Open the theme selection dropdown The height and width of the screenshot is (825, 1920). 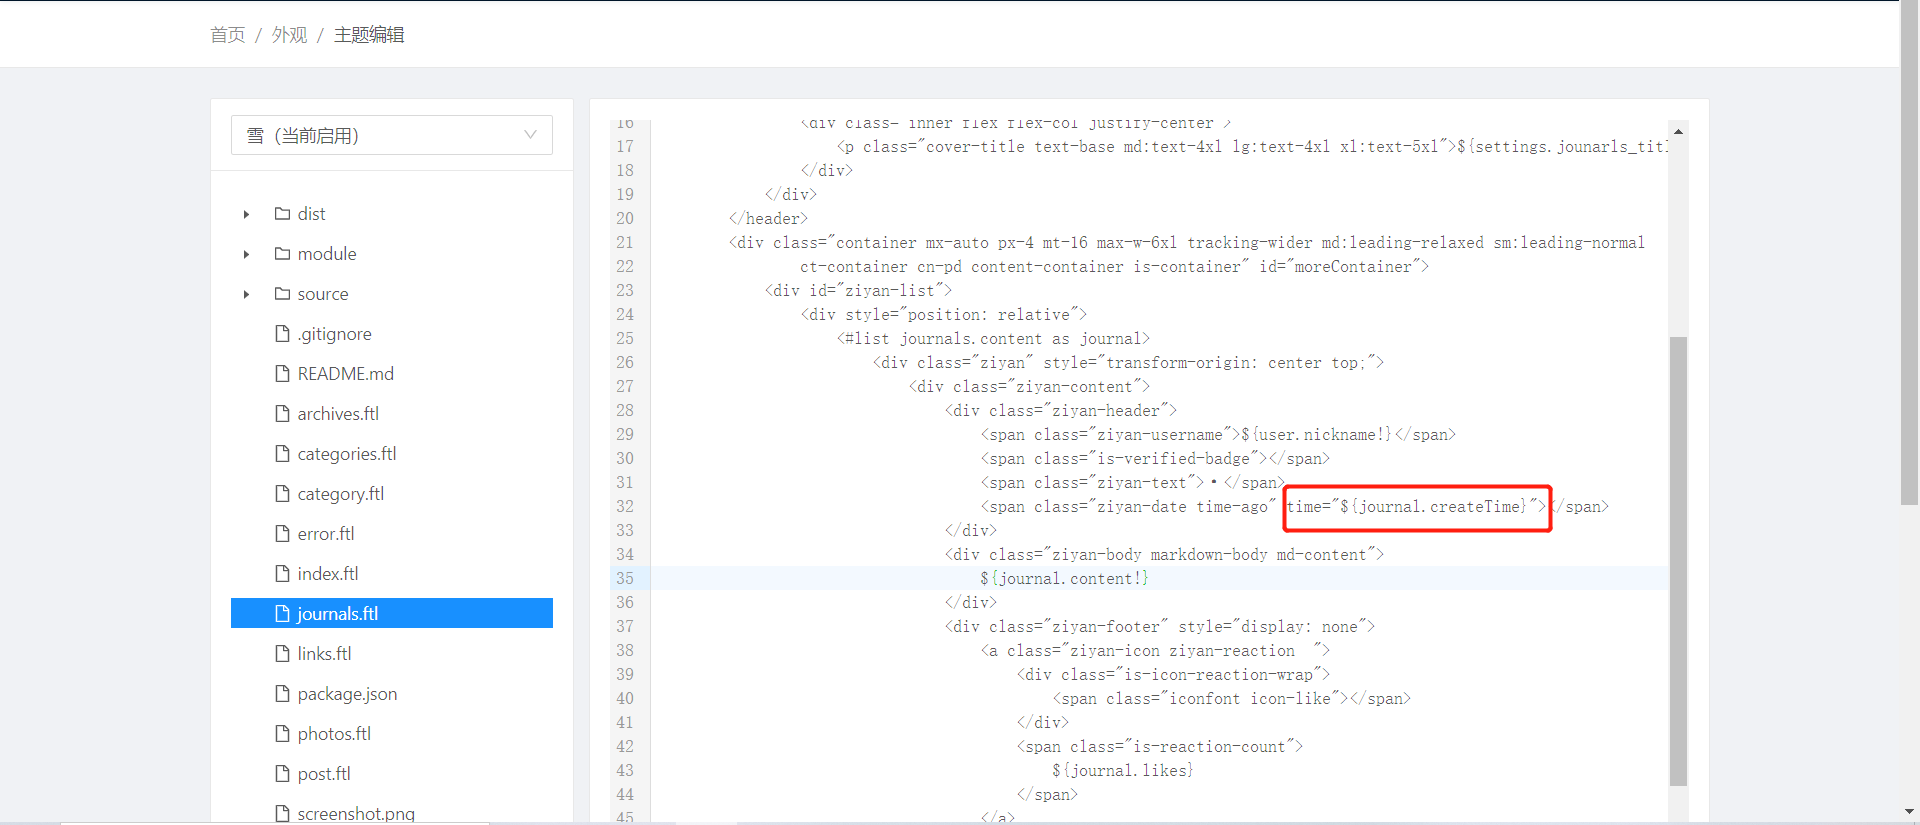point(391,135)
